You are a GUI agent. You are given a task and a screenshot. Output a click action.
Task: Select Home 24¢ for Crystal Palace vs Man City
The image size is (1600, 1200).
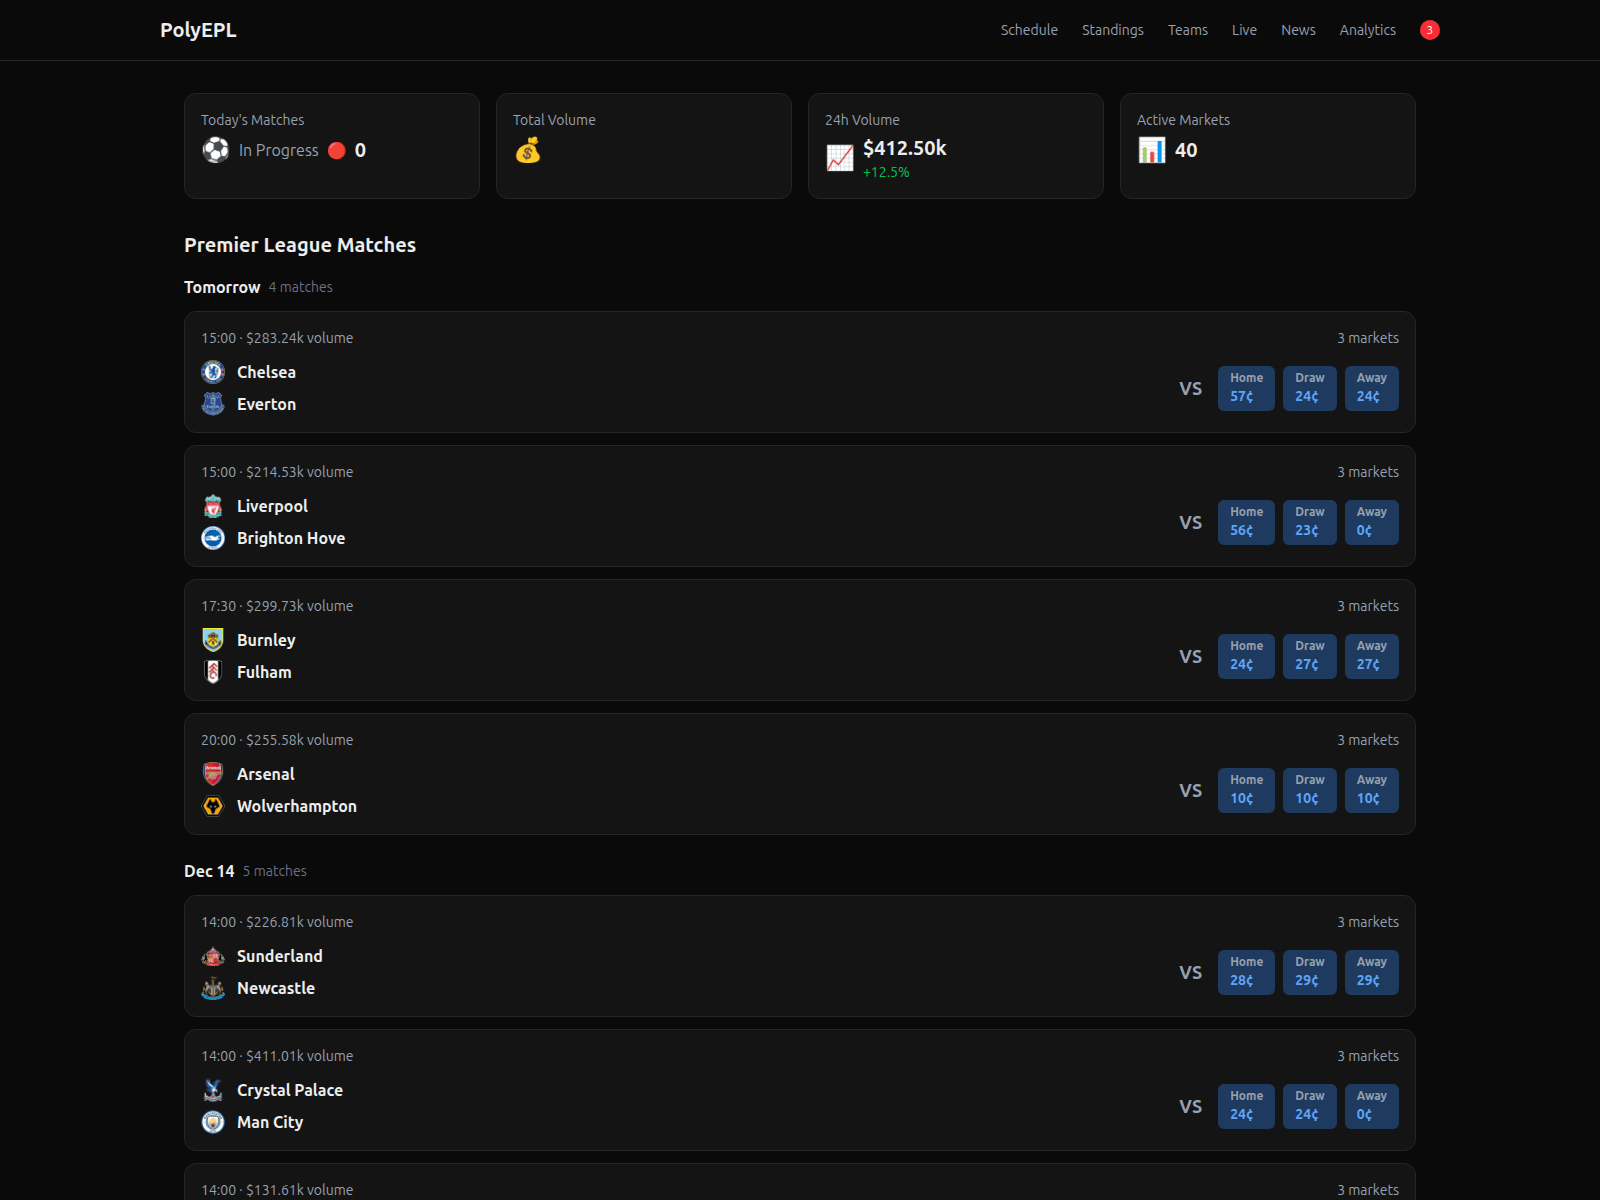click(1246, 1106)
